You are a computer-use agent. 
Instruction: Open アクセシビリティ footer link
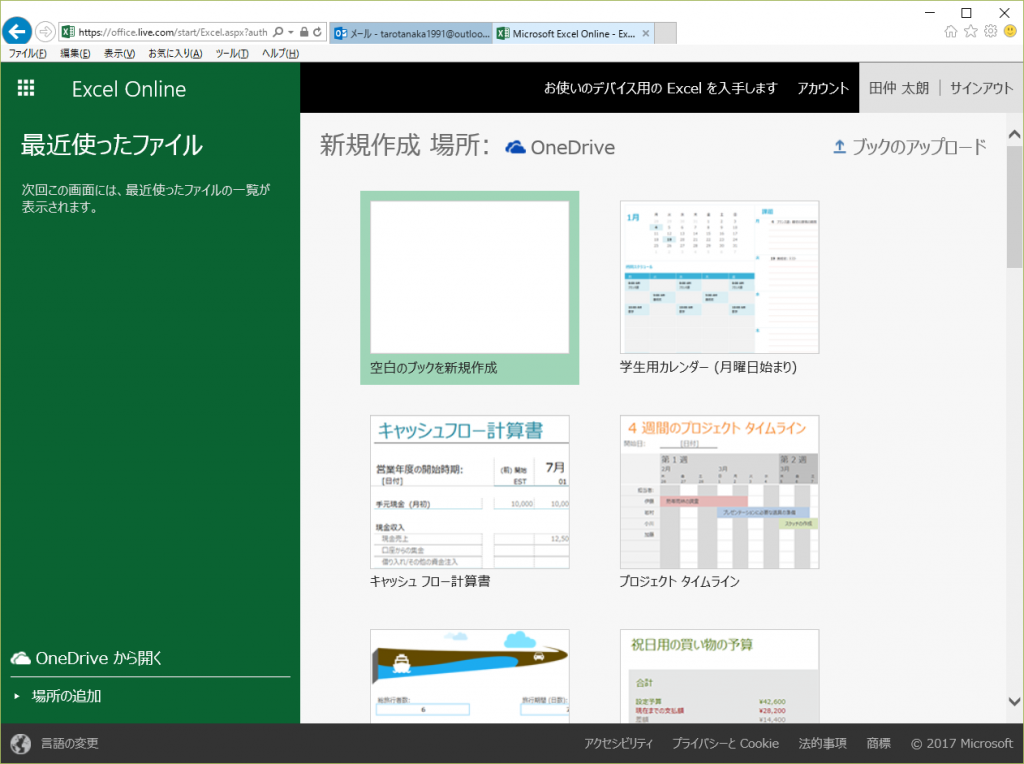pyautogui.click(x=618, y=743)
